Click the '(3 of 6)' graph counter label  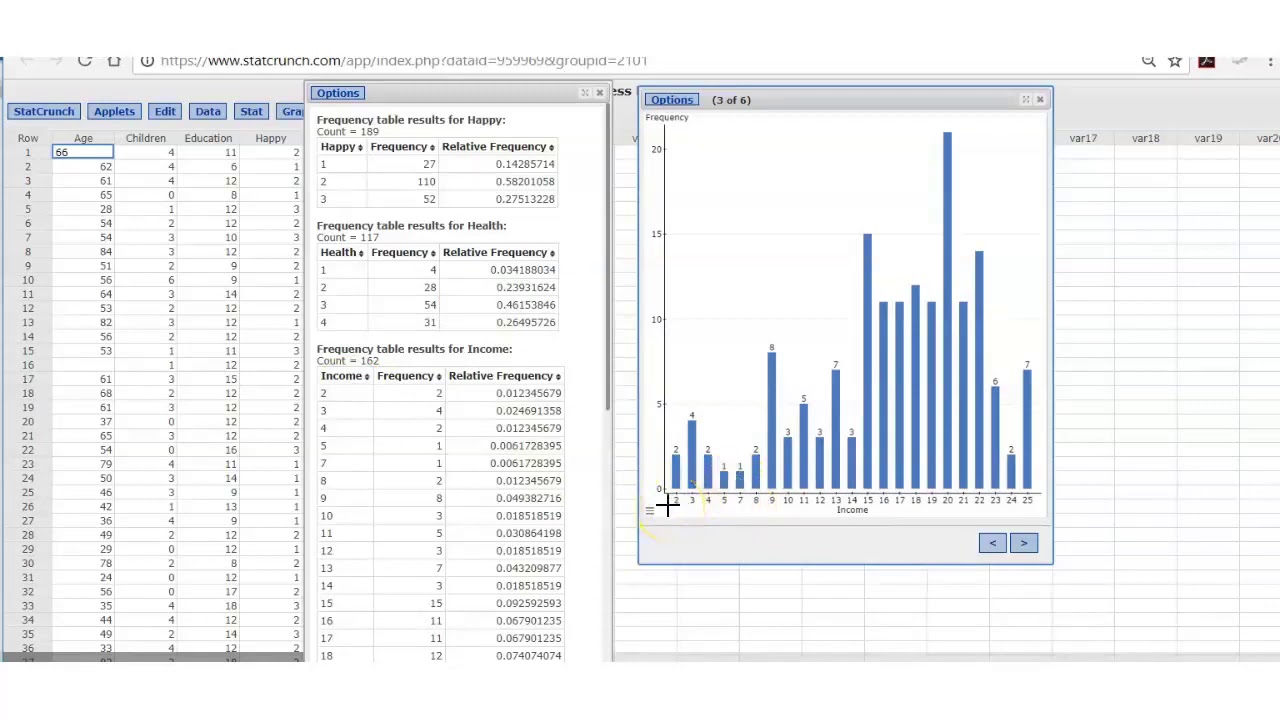(x=731, y=100)
